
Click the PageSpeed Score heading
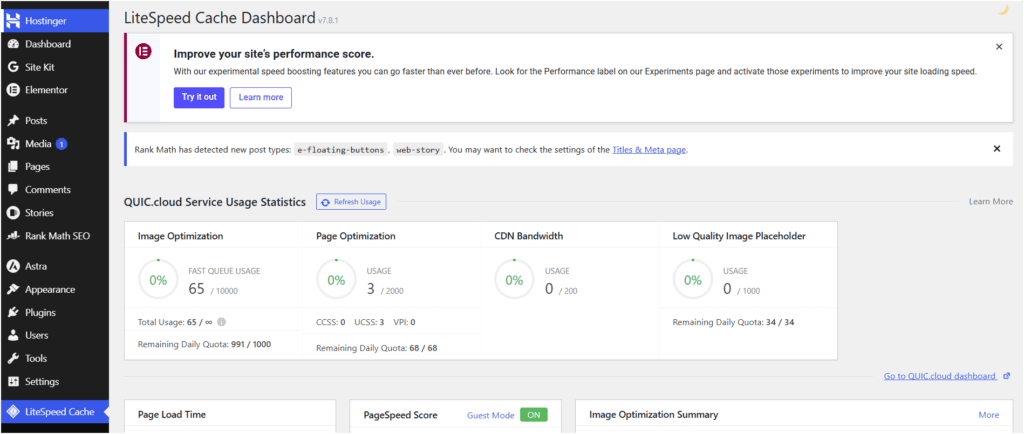click(401, 415)
